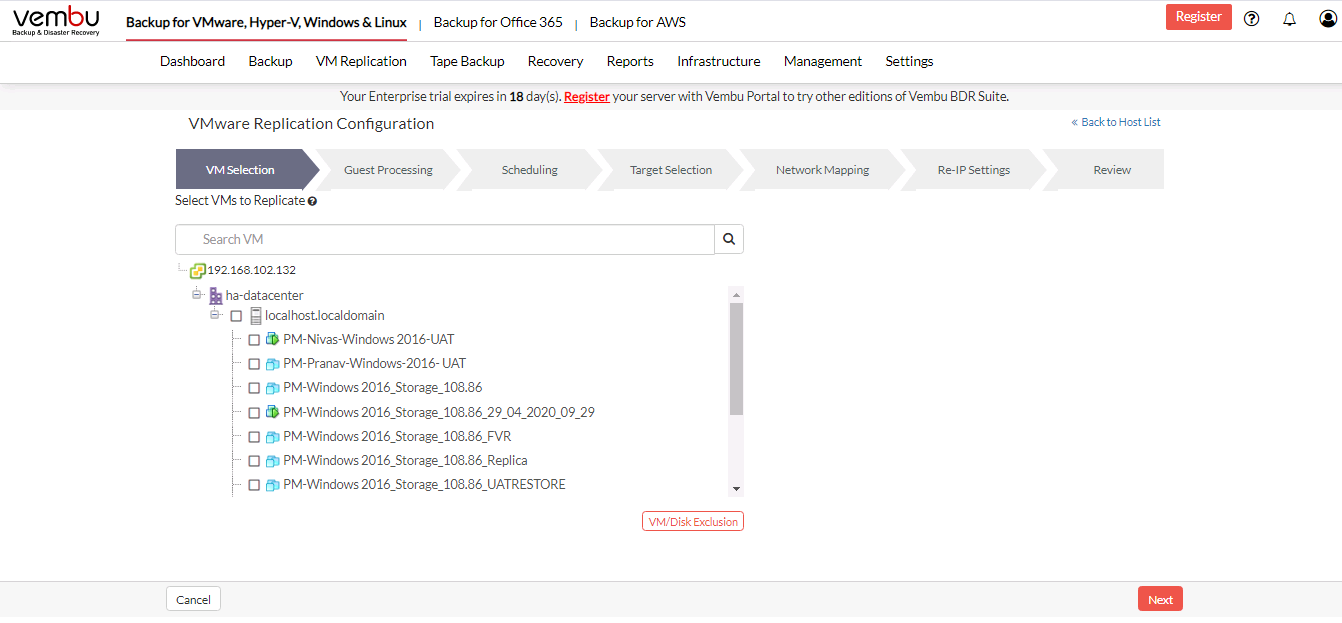The width and height of the screenshot is (1342, 623).
Task: Open the Infrastructure menu
Action: pyautogui.click(x=719, y=61)
